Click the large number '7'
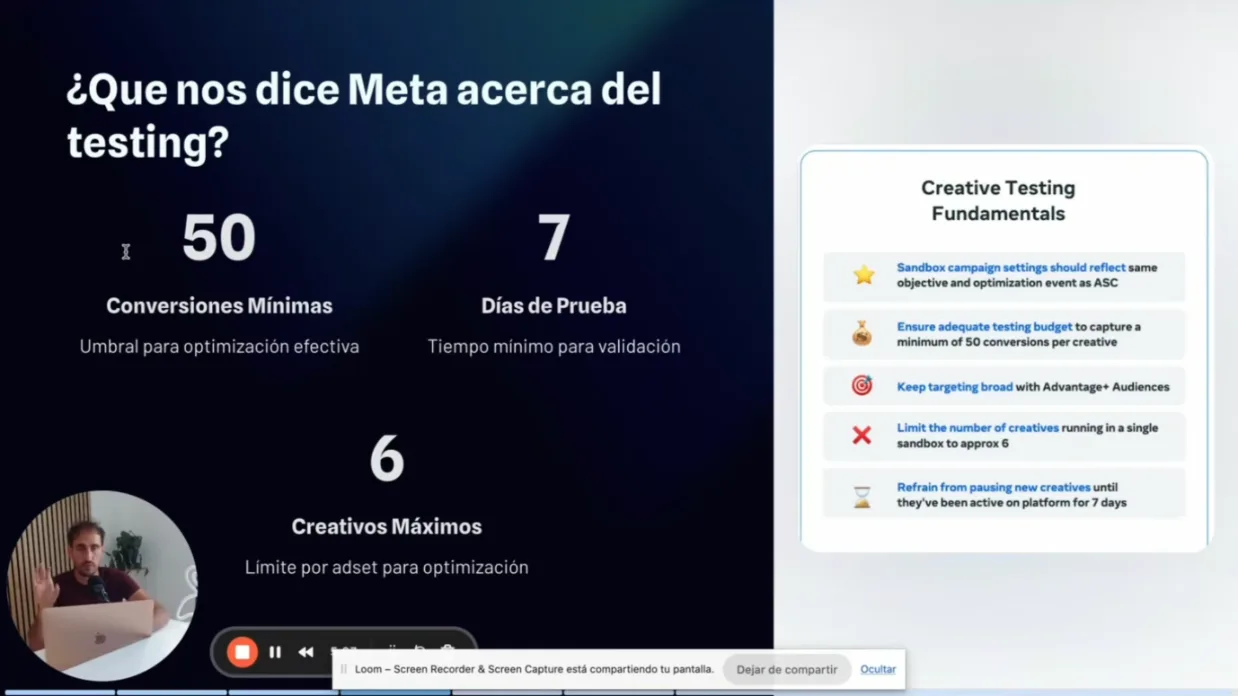This screenshot has width=1238, height=696. pos(554,238)
